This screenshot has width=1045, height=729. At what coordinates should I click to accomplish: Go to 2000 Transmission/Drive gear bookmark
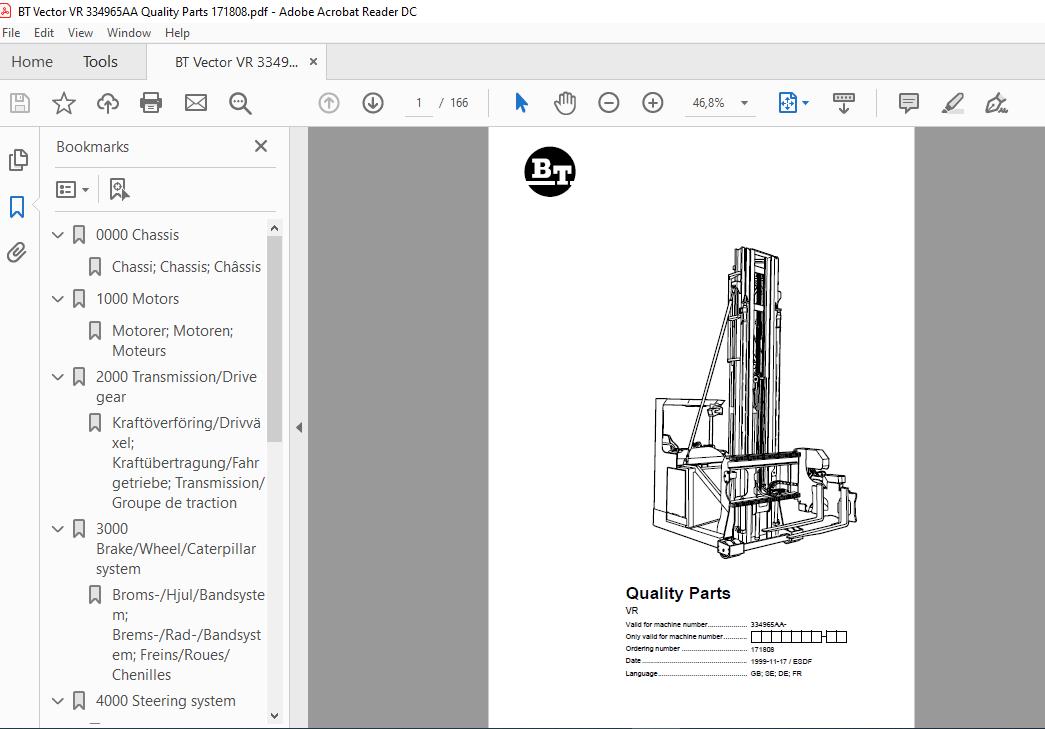click(177, 386)
